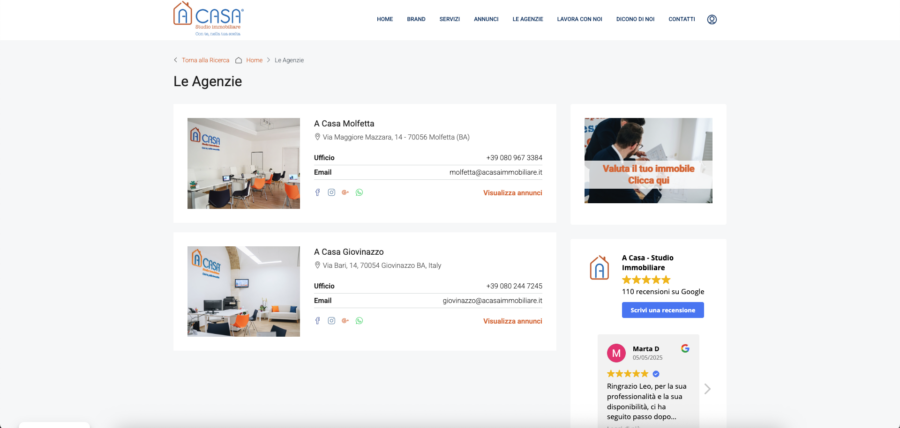This screenshot has height=428, width=900.
Task: Click Visualizza annunci for Molfetta agency
Action: point(512,193)
